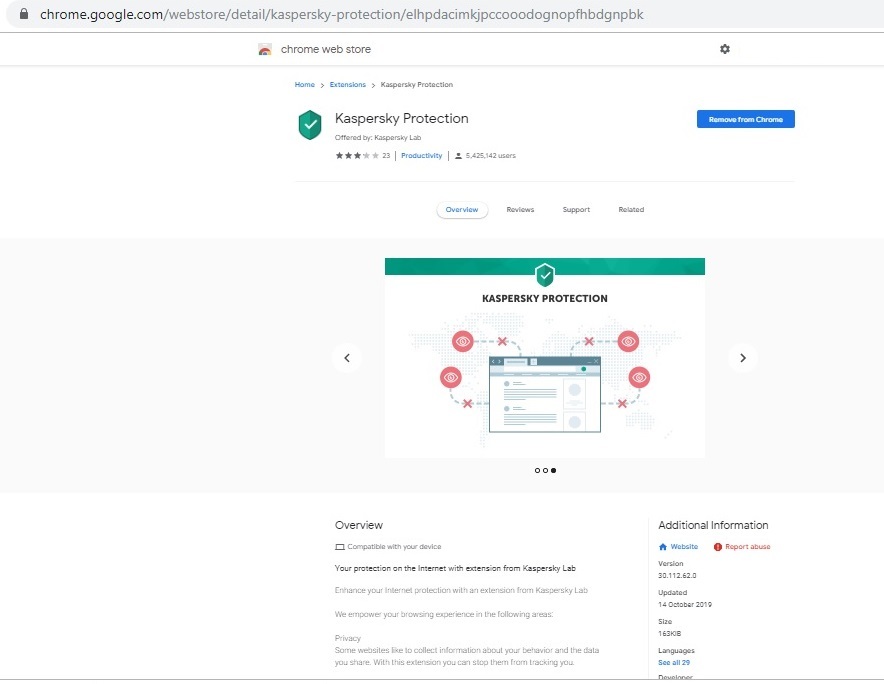Click the house icon beside Website
This screenshot has height=684, width=884.
(x=663, y=546)
